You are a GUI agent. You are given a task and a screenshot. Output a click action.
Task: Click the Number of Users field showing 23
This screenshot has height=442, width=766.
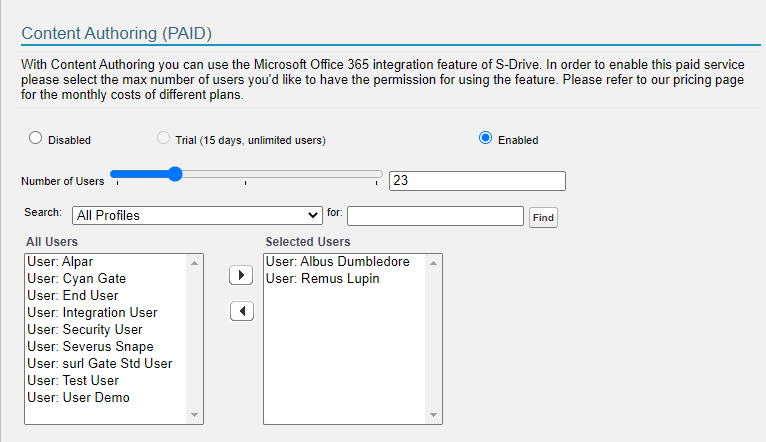[x=477, y=181]
